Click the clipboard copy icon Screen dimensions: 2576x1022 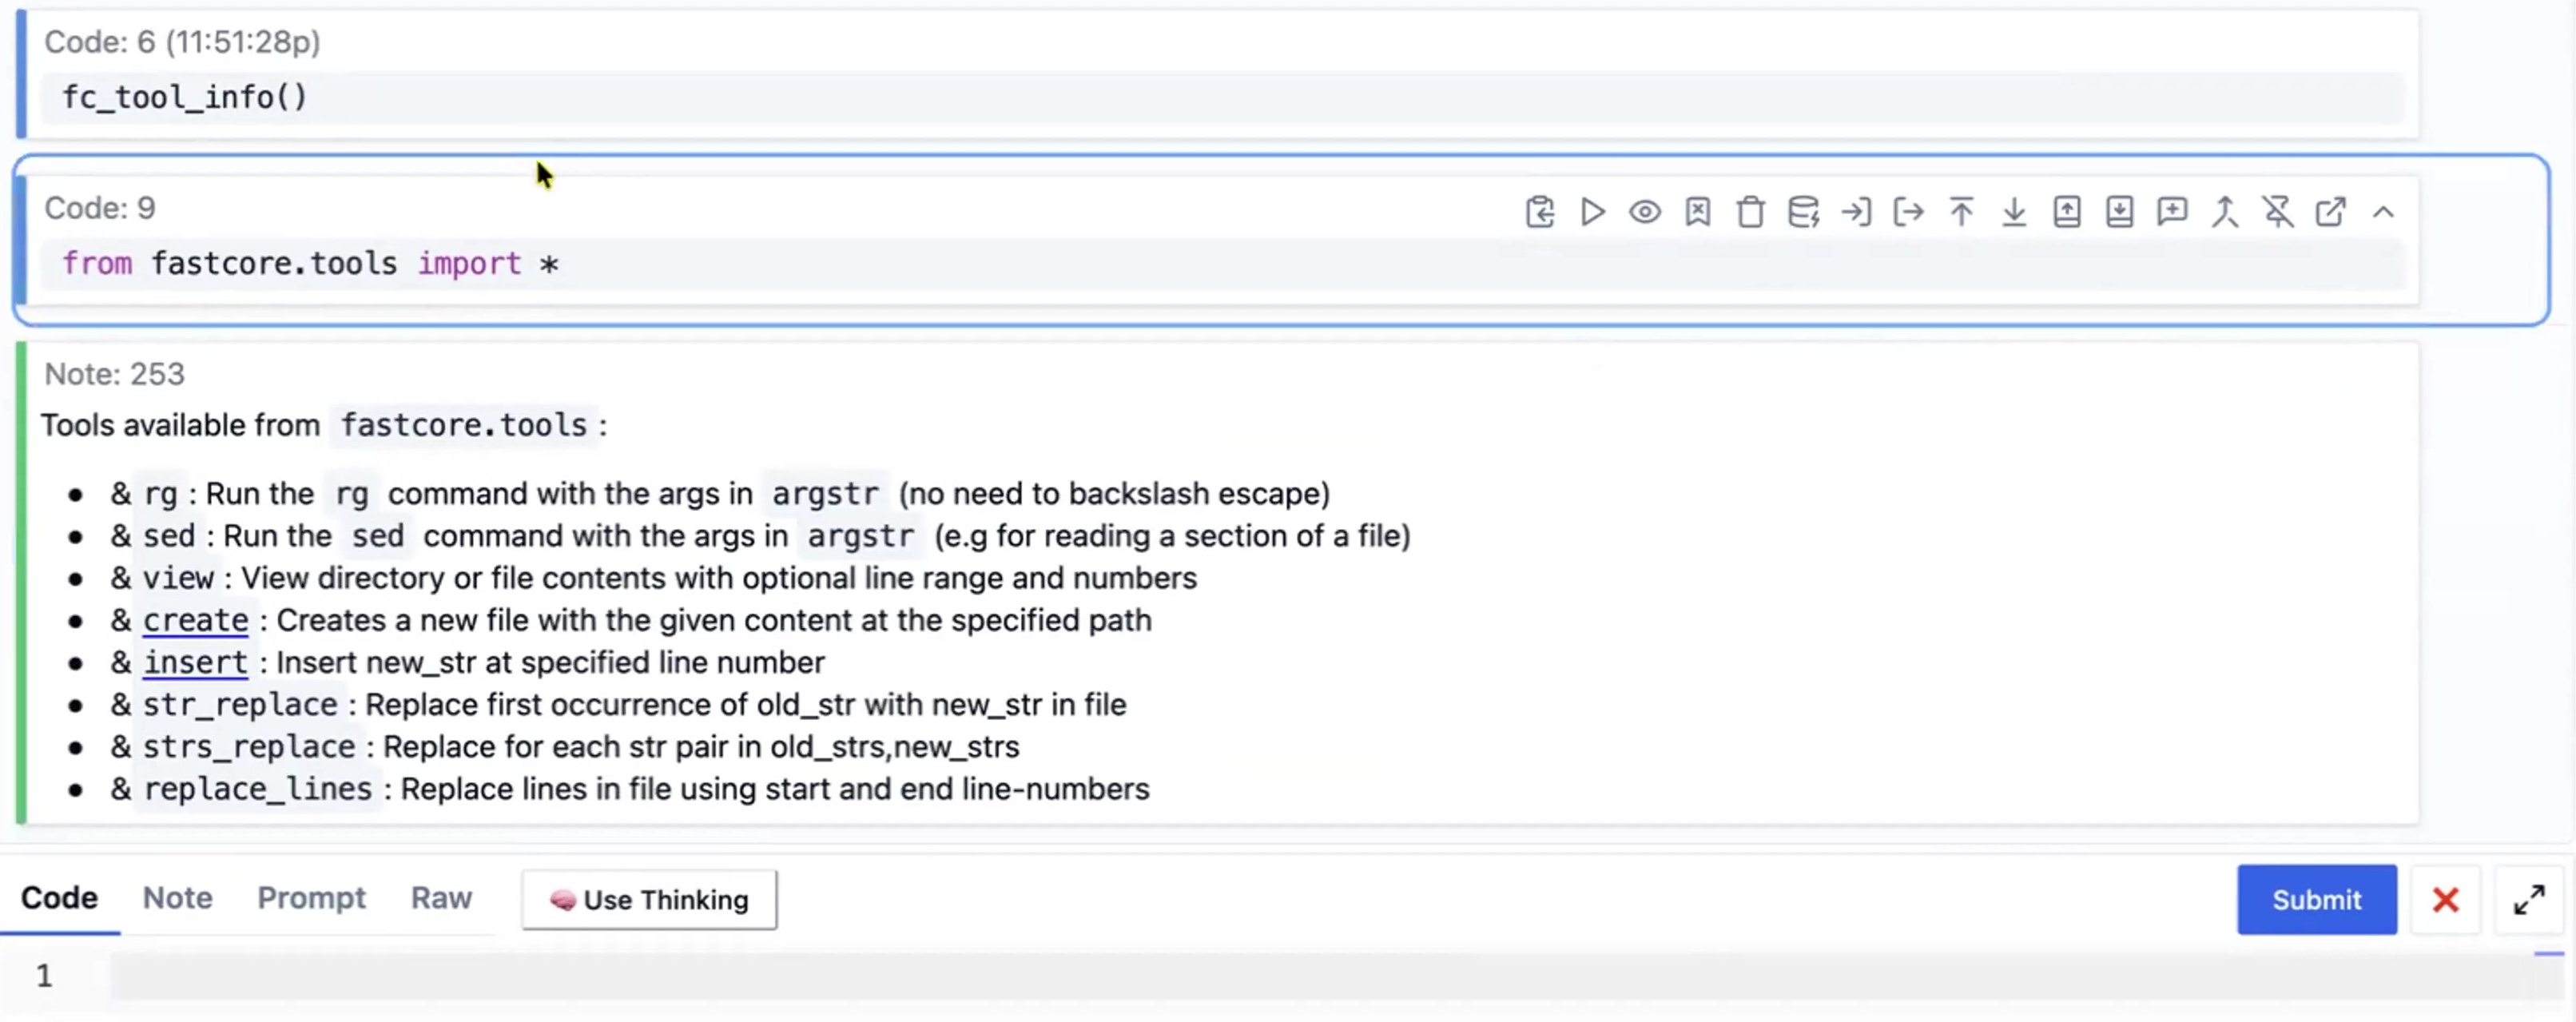(1539, 212)
